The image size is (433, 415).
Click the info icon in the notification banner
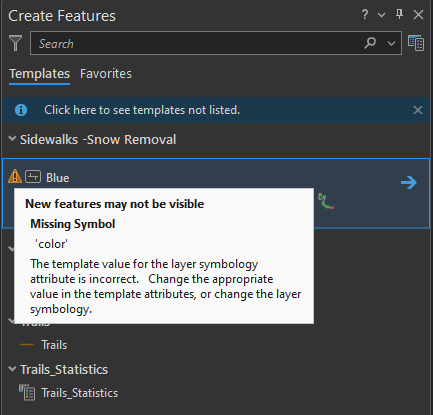(21, 110)
